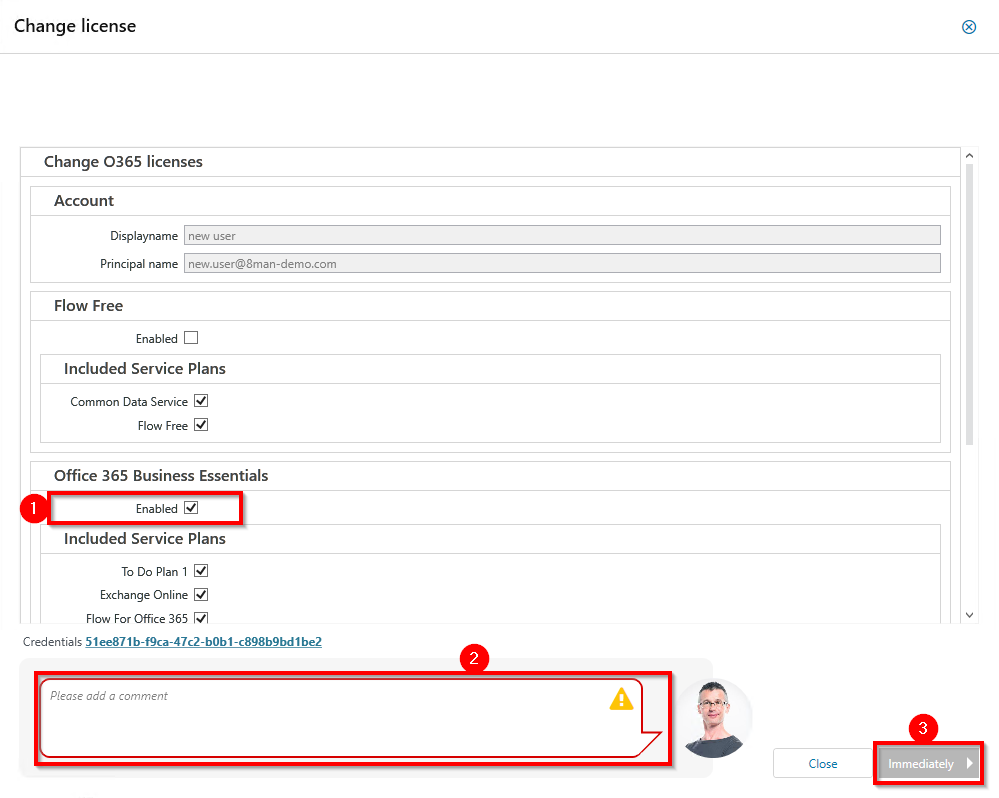Image resolution: width=999 pixels, height=798 pixels.
Task: Click the scroll up arrow of license list
Action: click(969, 156)
